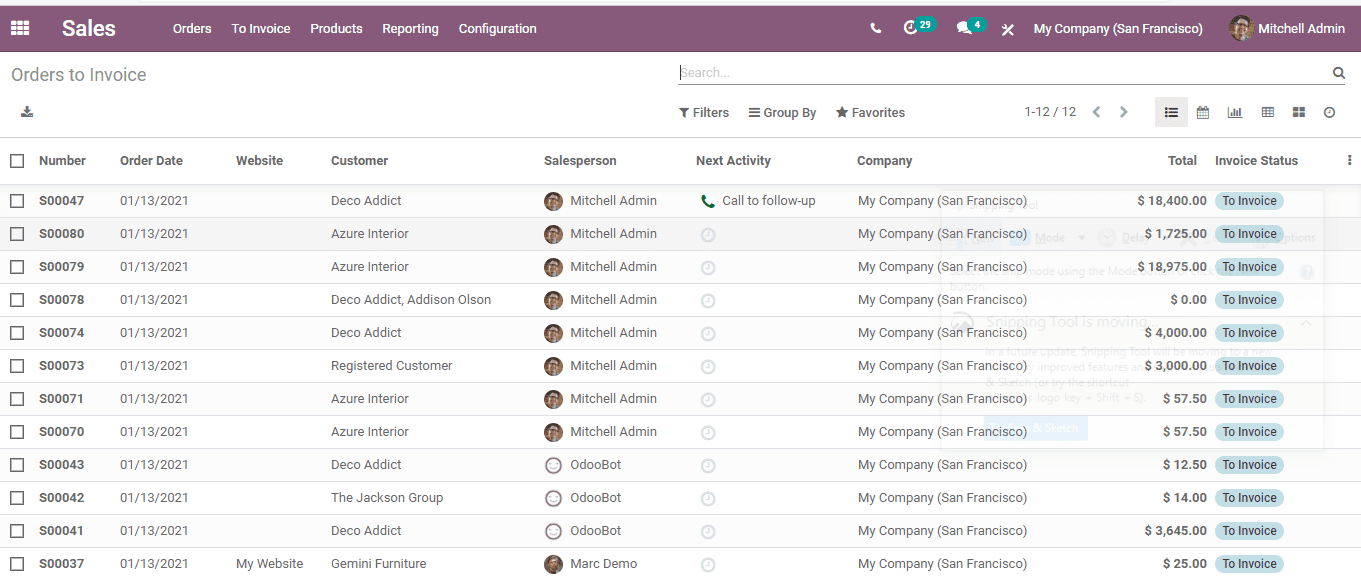Sort by Number column header

point(62,161)
